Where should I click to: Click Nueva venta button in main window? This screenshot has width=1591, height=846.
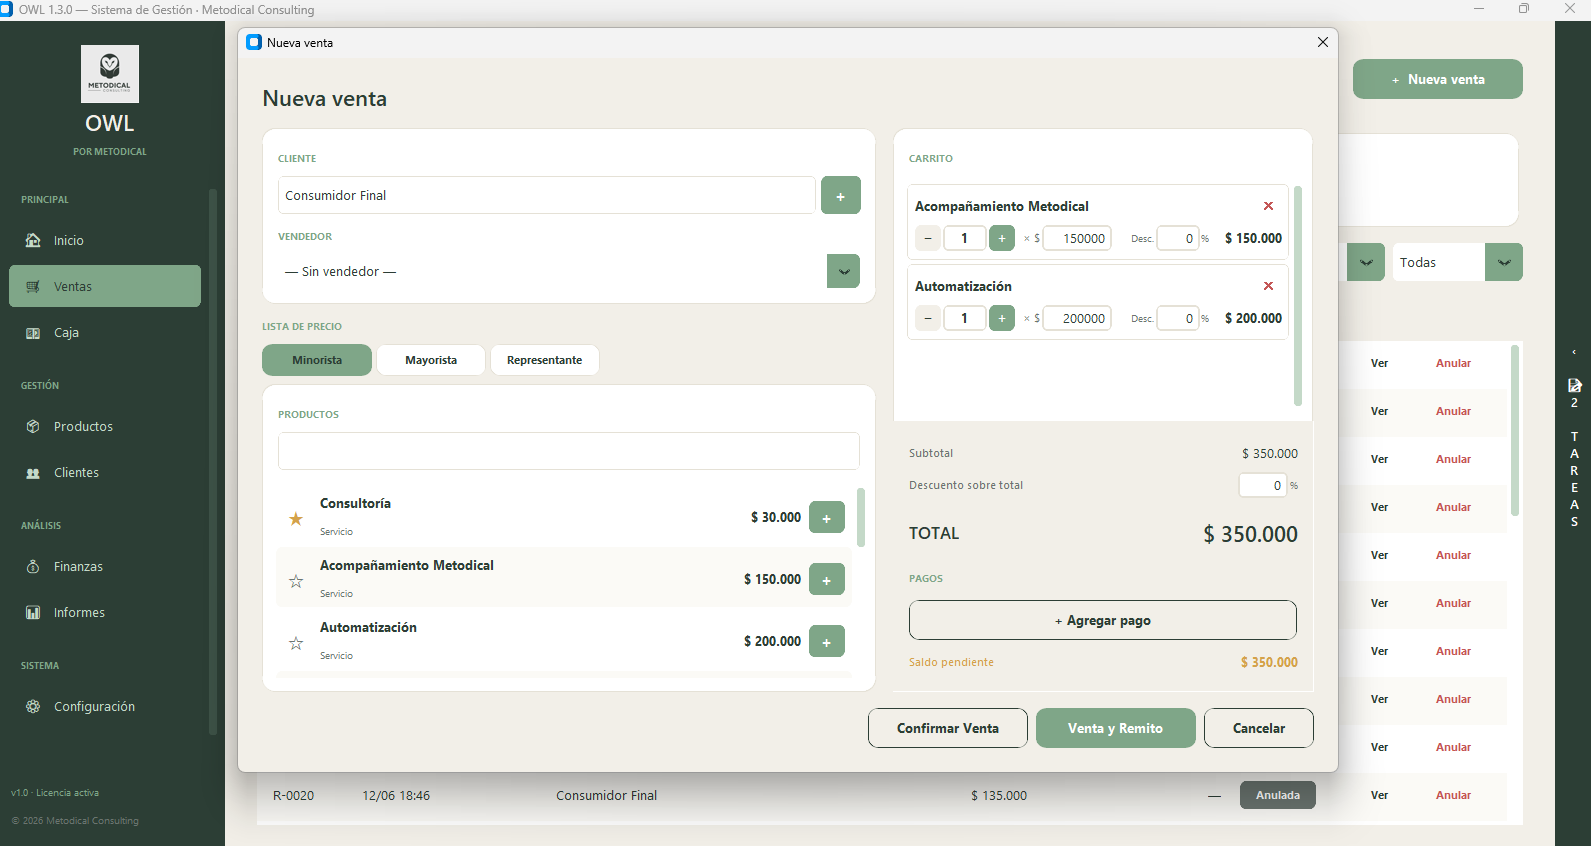(x=1438, y=79)
